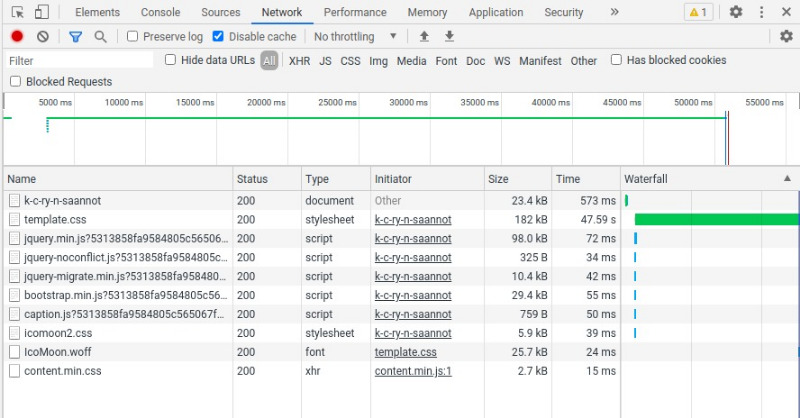Clear the network log
Image resolution: width=800 pixels, height=418 pixels.
(43, 36)
